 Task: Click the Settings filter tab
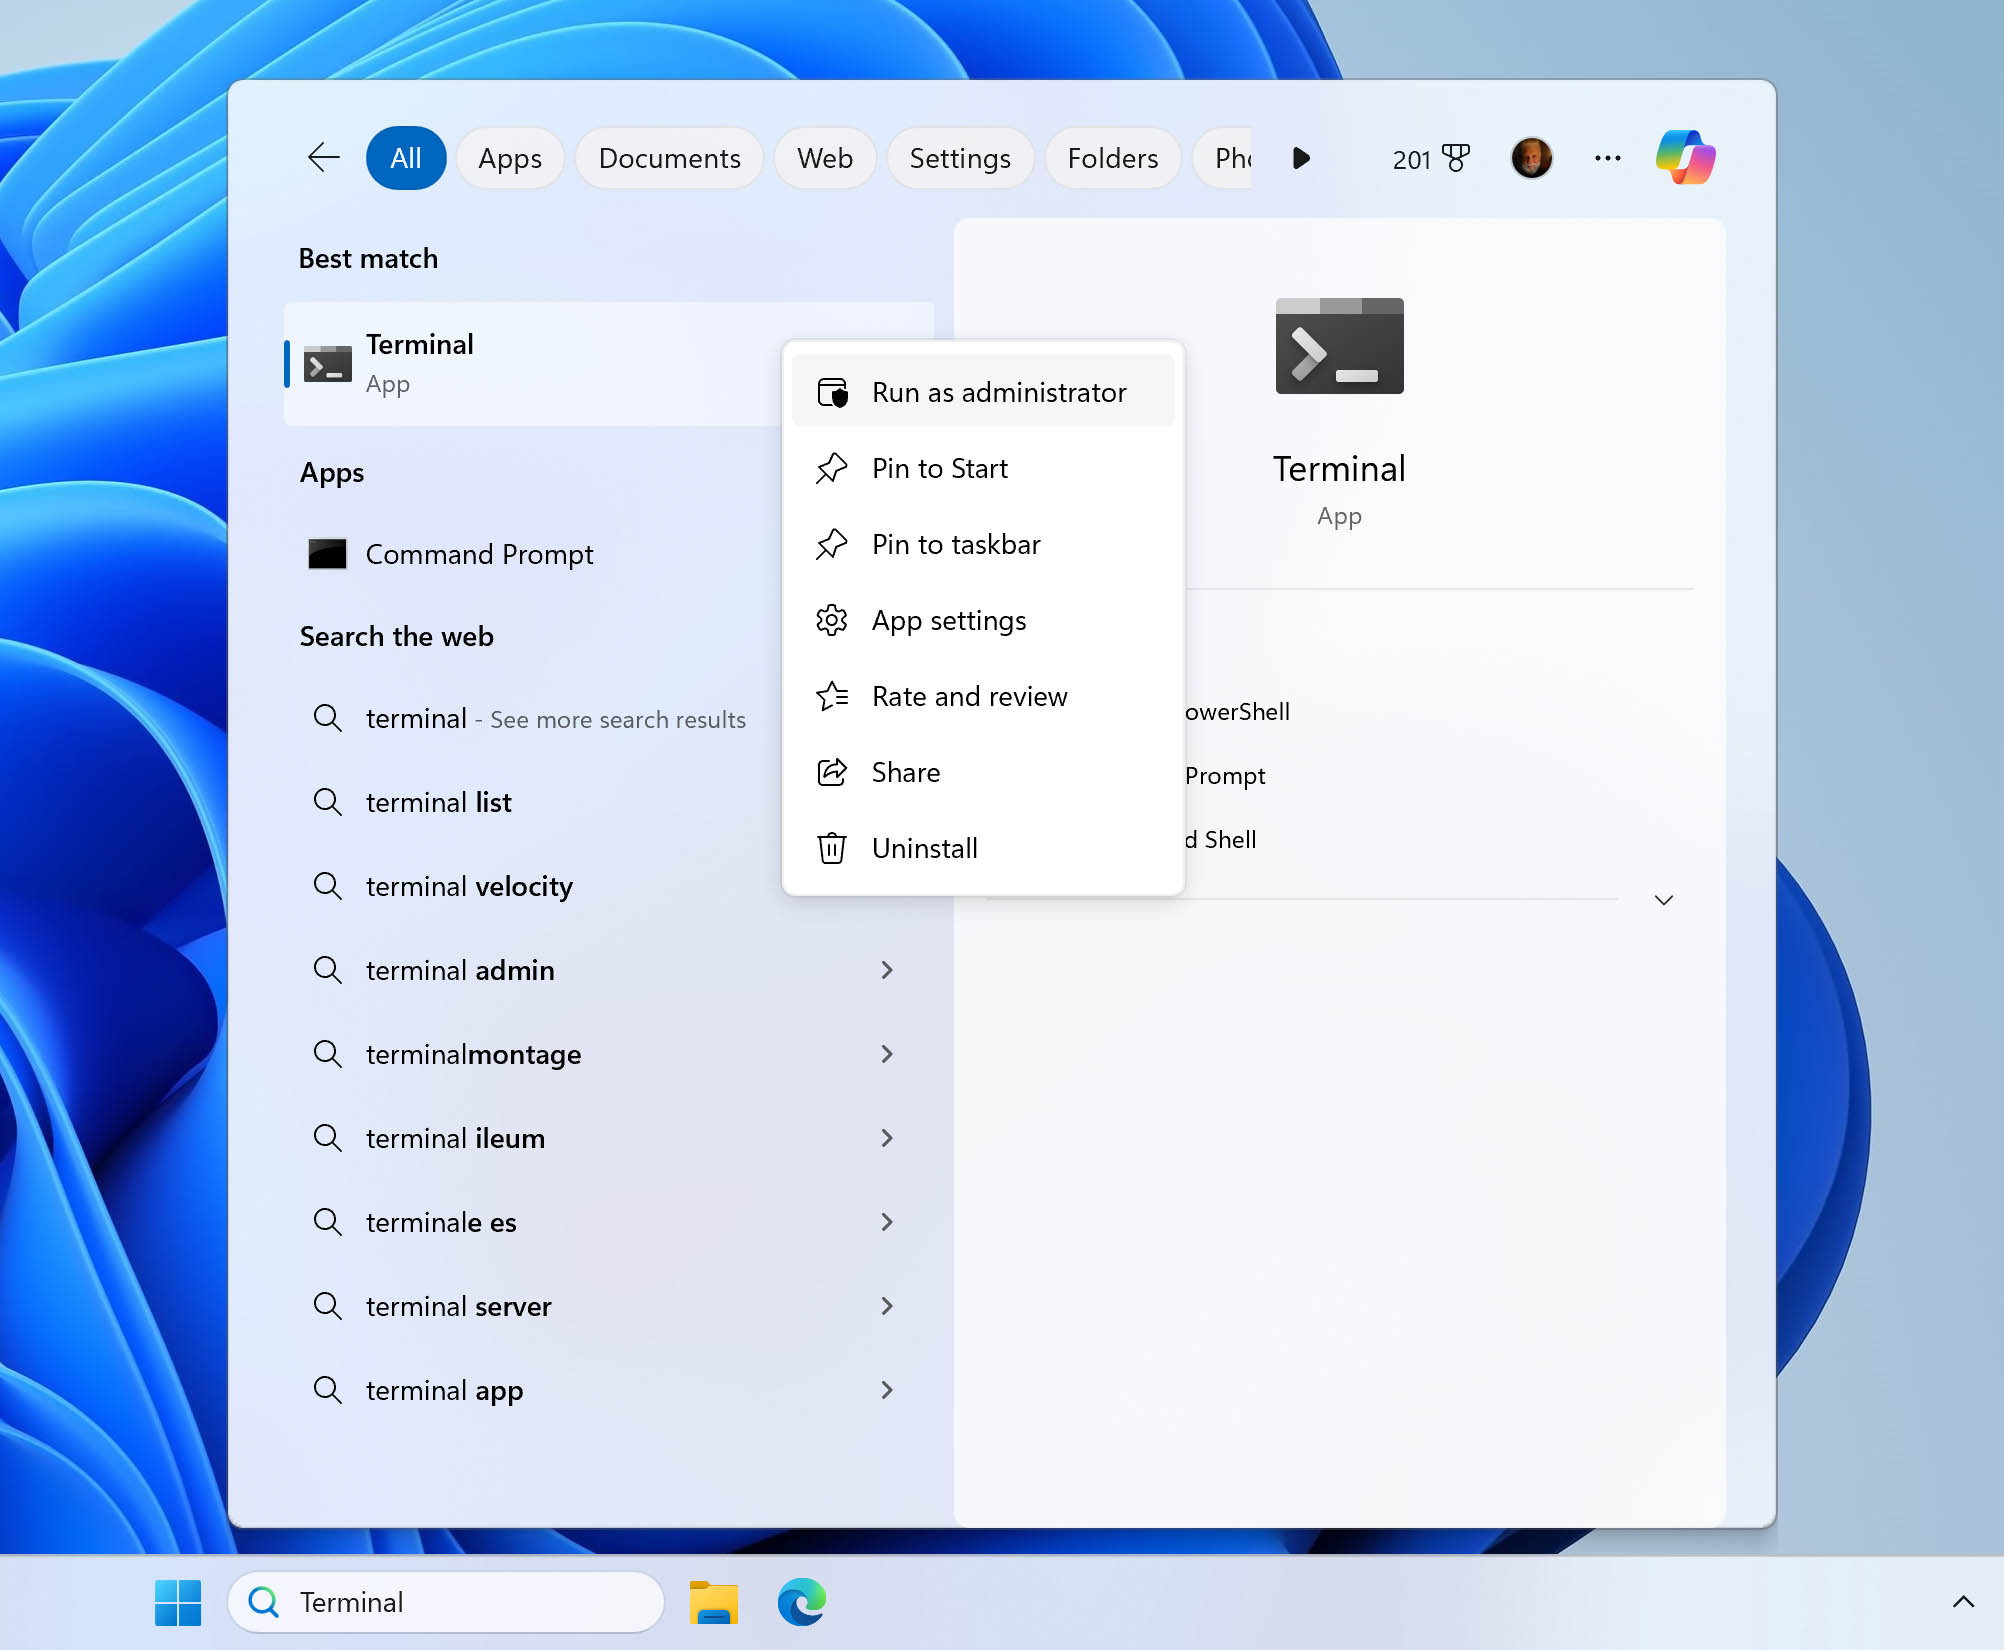(959, 158)
